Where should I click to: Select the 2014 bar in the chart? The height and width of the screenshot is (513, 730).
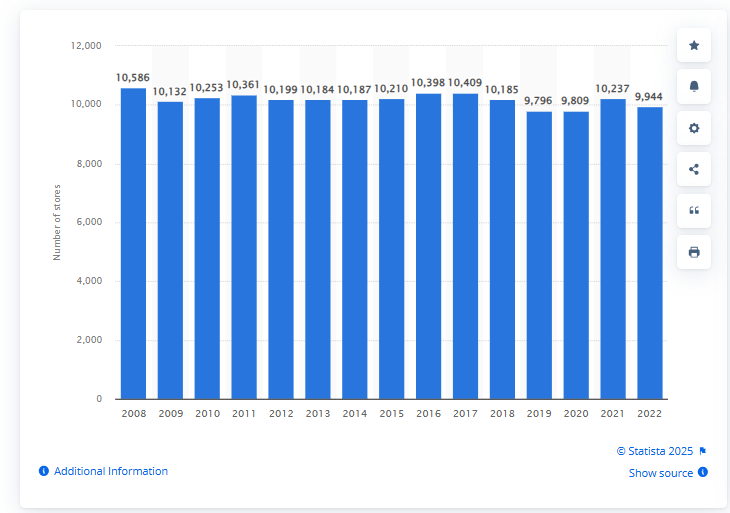point(355,250)
